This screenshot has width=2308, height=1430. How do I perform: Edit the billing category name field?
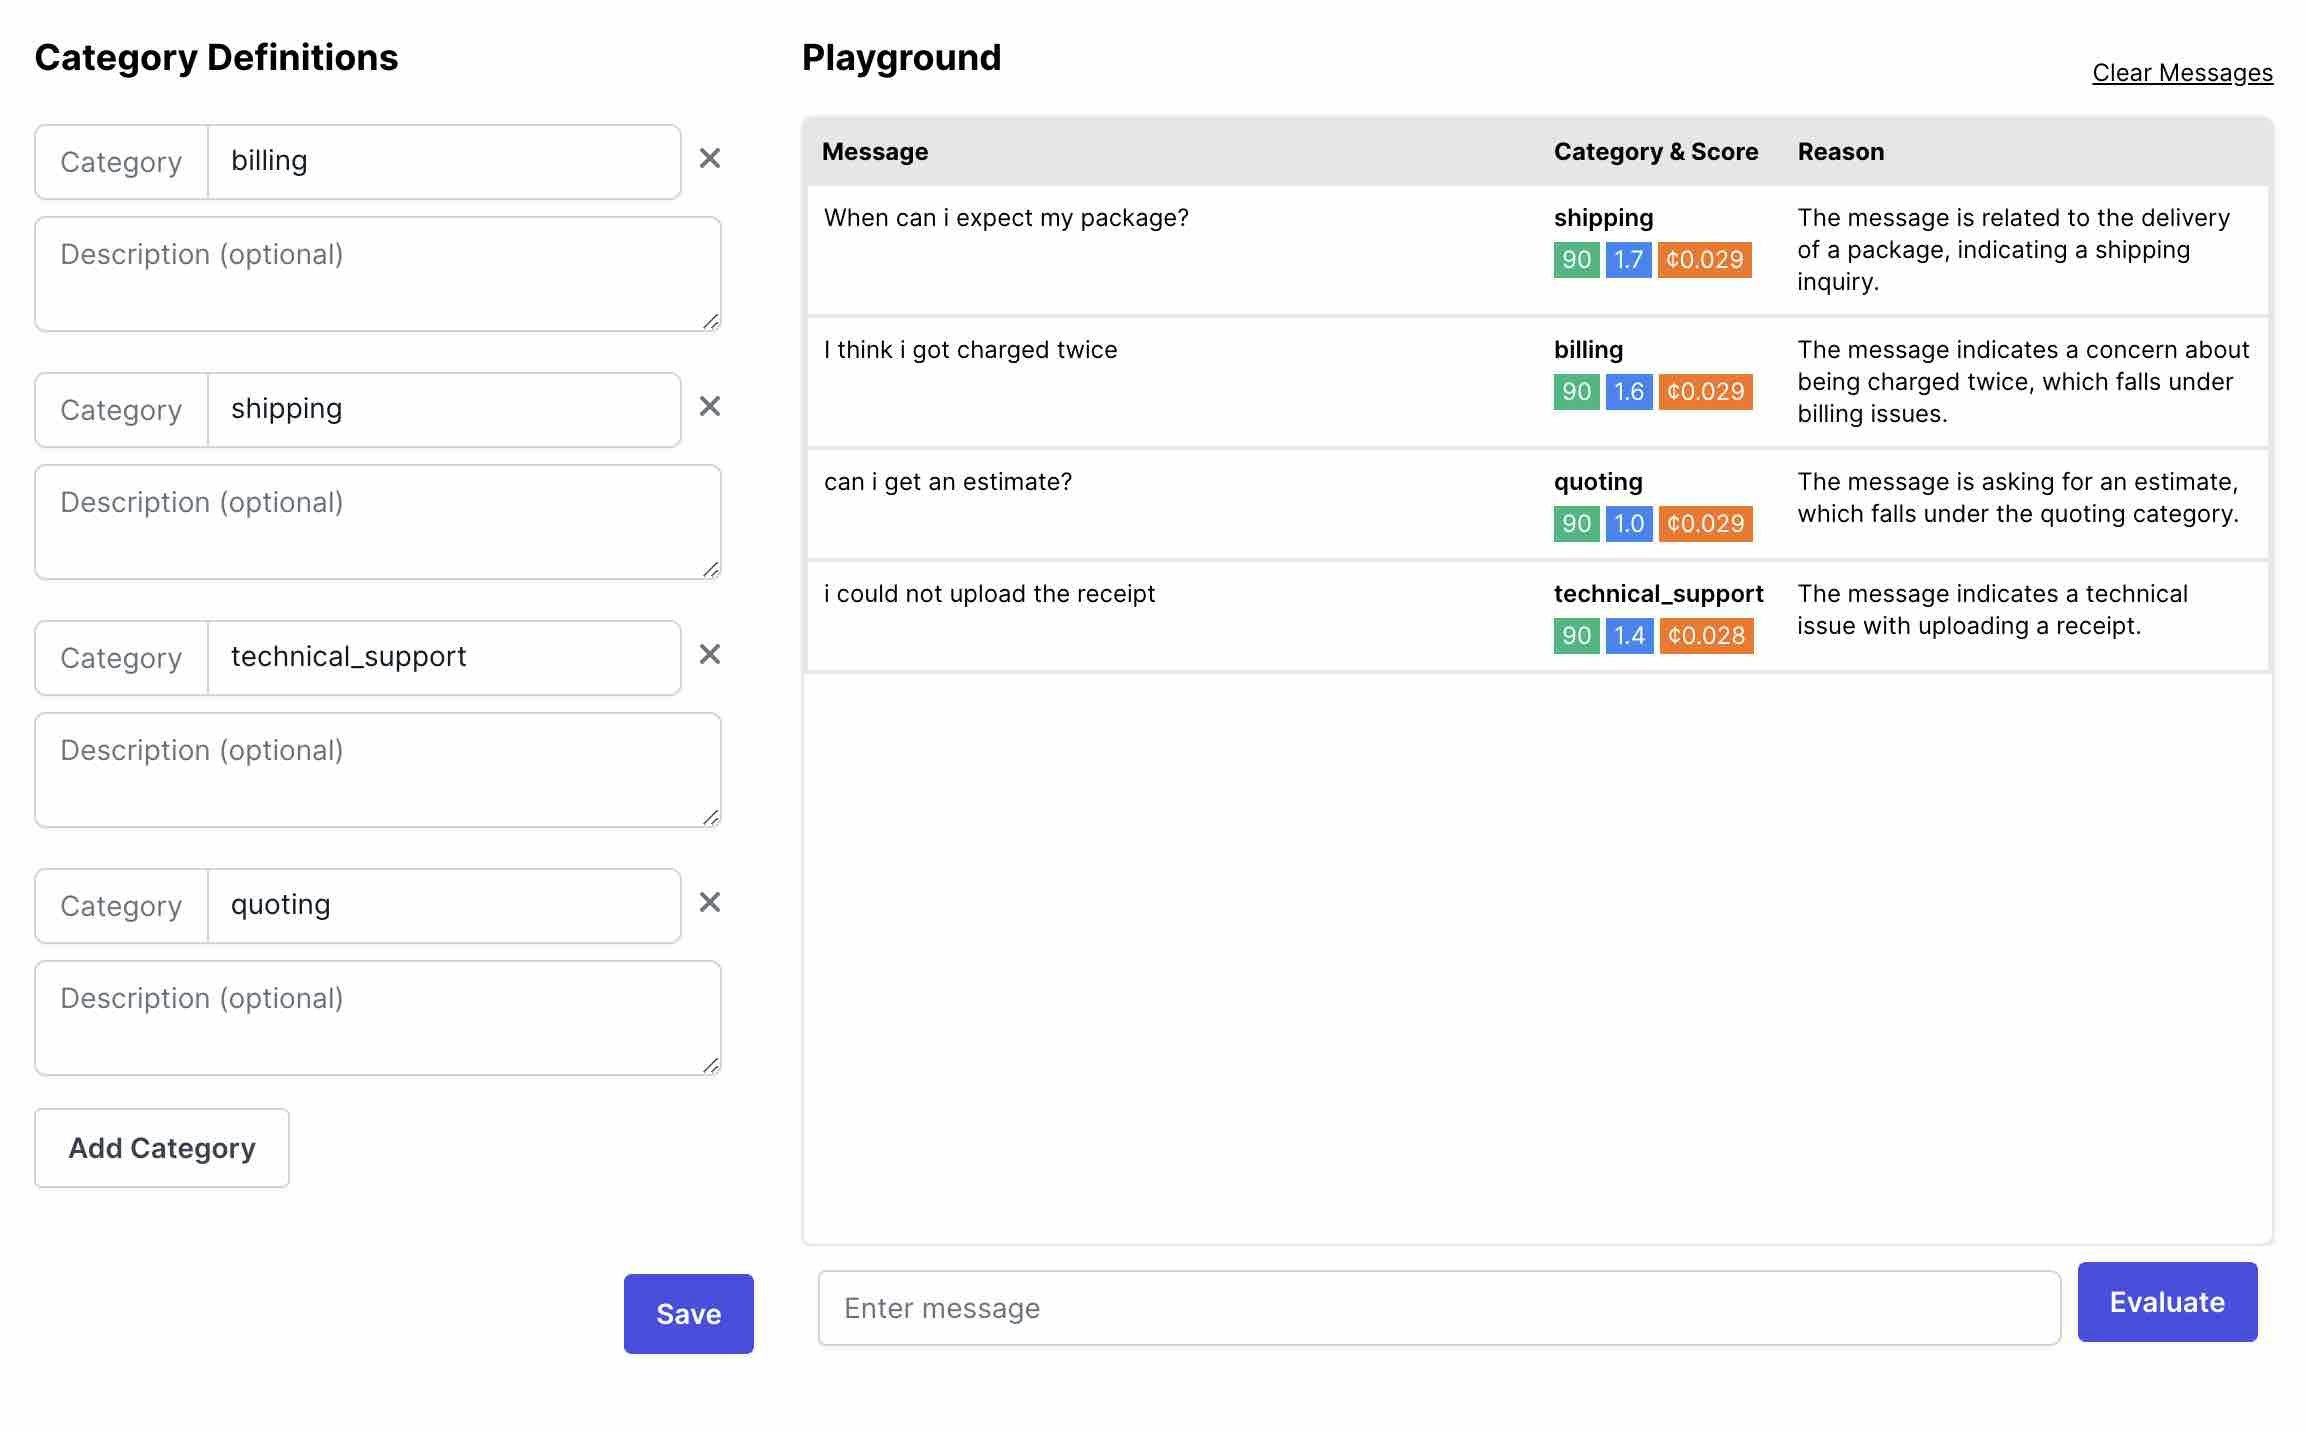coord(443,162)
